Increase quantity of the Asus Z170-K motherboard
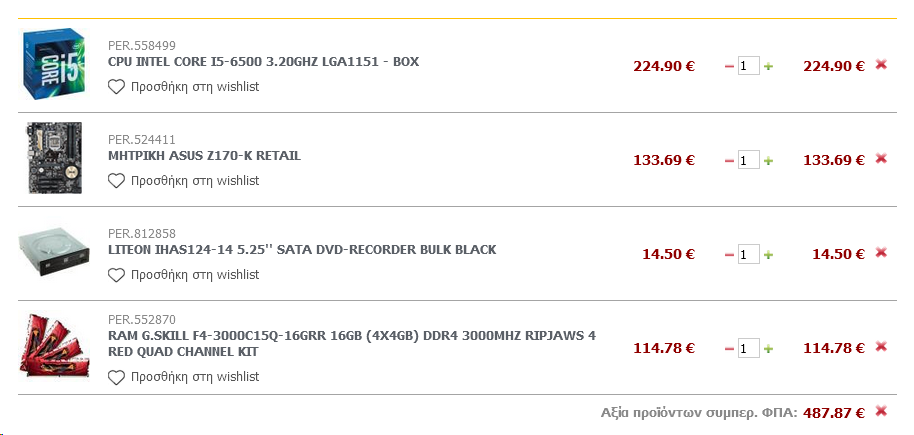This screenshot has width=914, height=435. pos(769,161)
